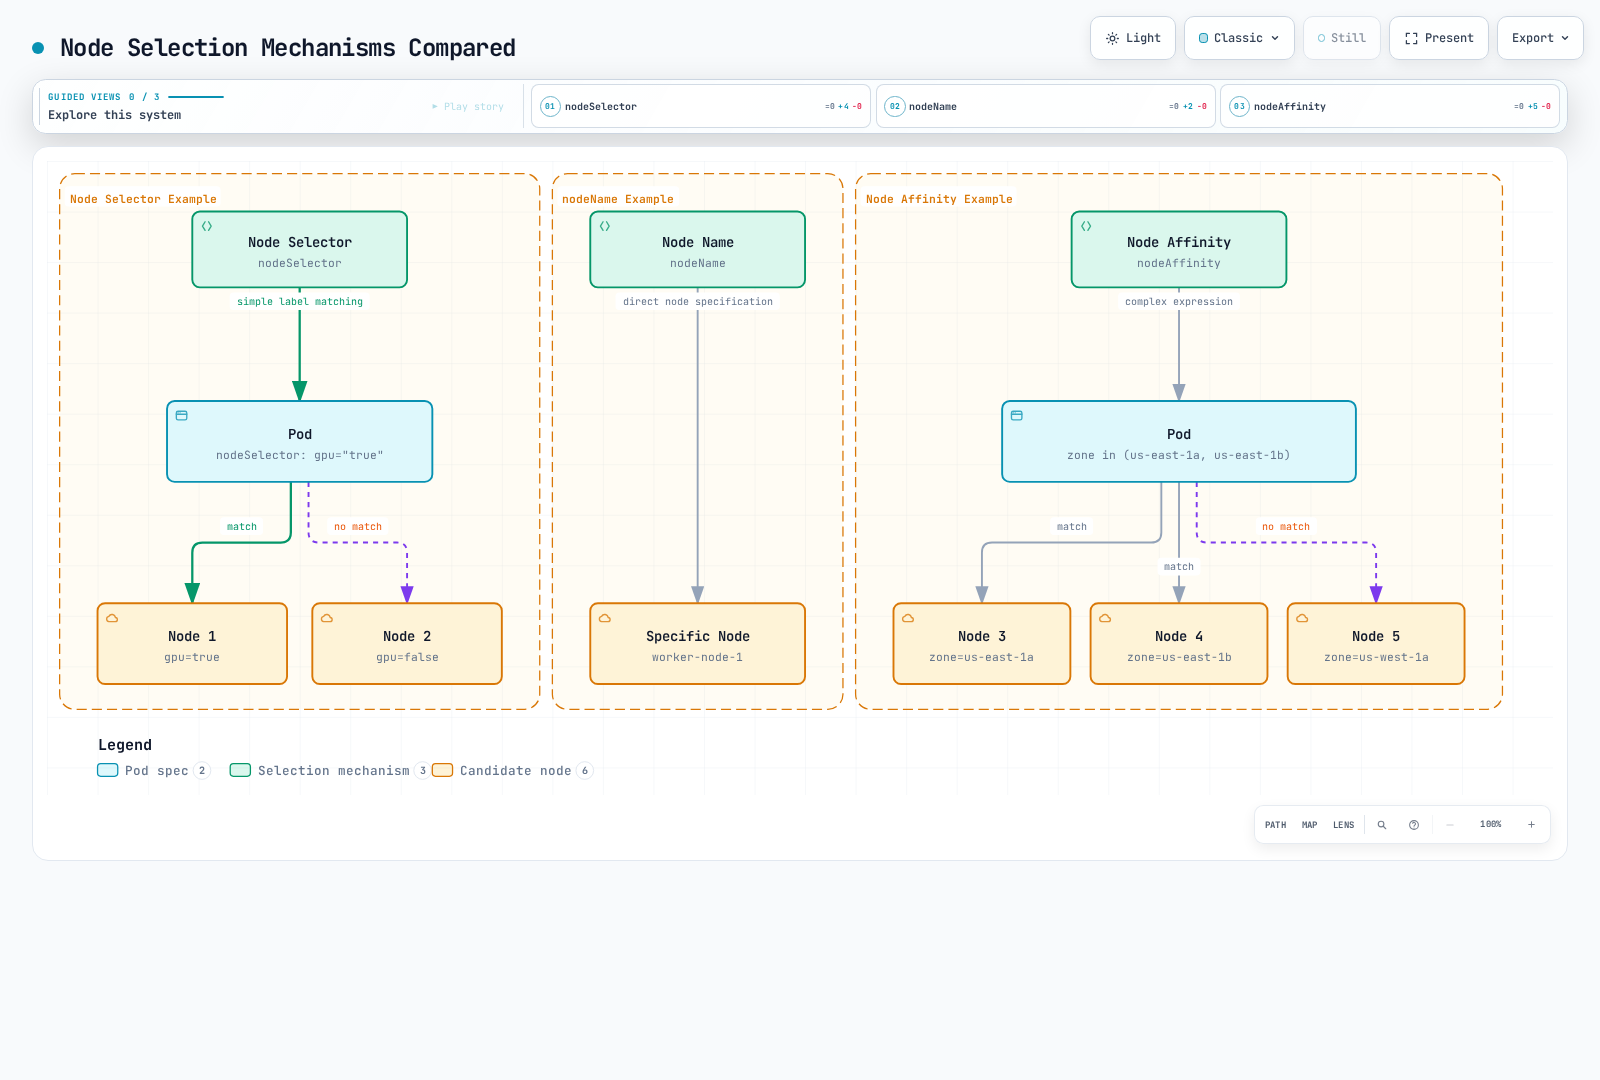Toggle the Still animation mode
This screenshot has width=1600, height=1080.
[x=1341, y=38]
